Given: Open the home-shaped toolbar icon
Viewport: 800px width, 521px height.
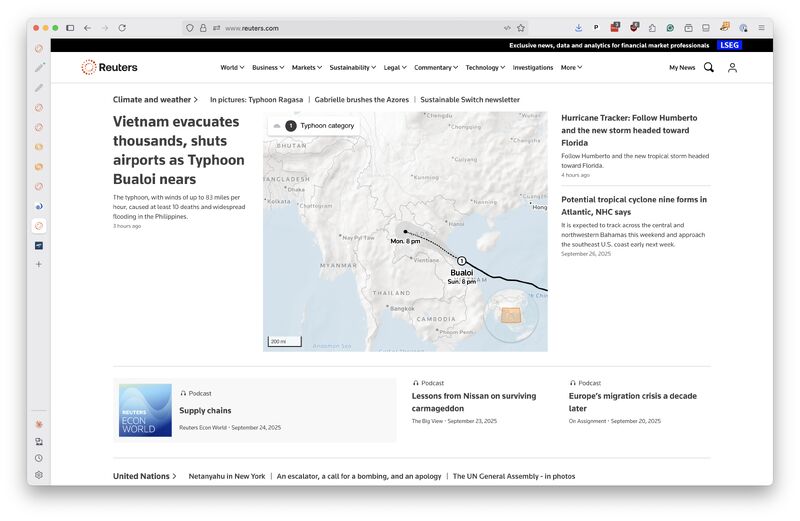Looking at the screenshot, I should click(x=652, y=28).
